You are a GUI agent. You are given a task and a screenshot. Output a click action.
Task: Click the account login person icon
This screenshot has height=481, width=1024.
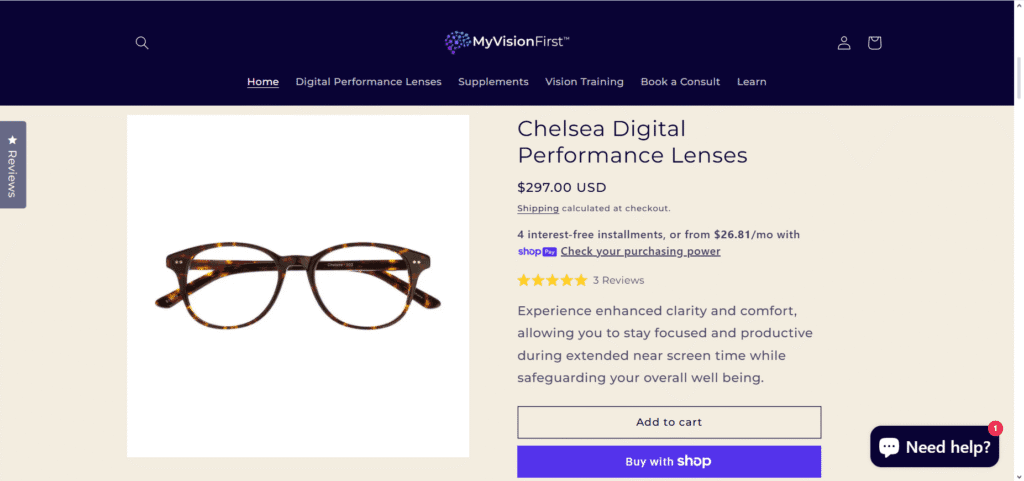click(844, 43)
